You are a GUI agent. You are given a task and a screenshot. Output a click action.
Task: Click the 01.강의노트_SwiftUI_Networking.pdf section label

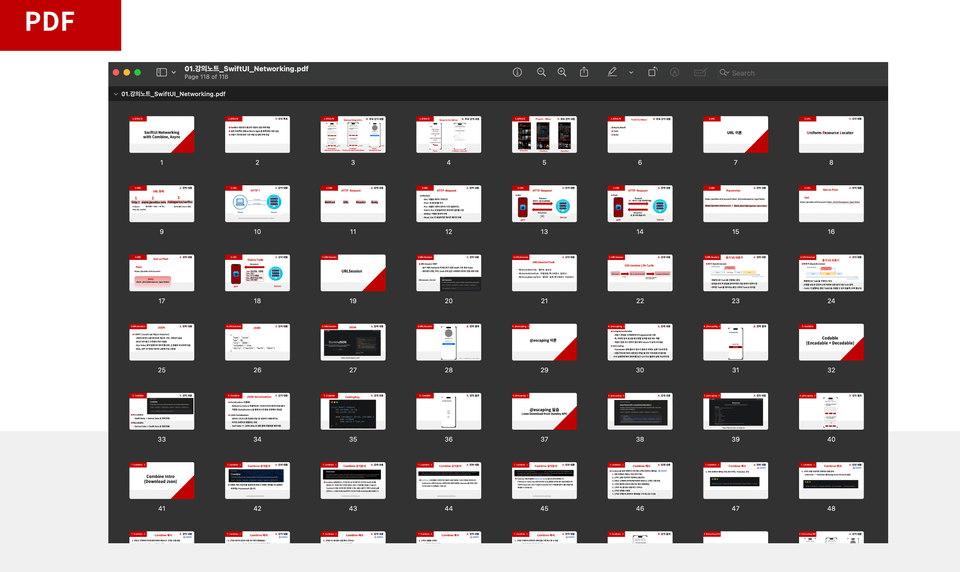[x=173, y=94]
